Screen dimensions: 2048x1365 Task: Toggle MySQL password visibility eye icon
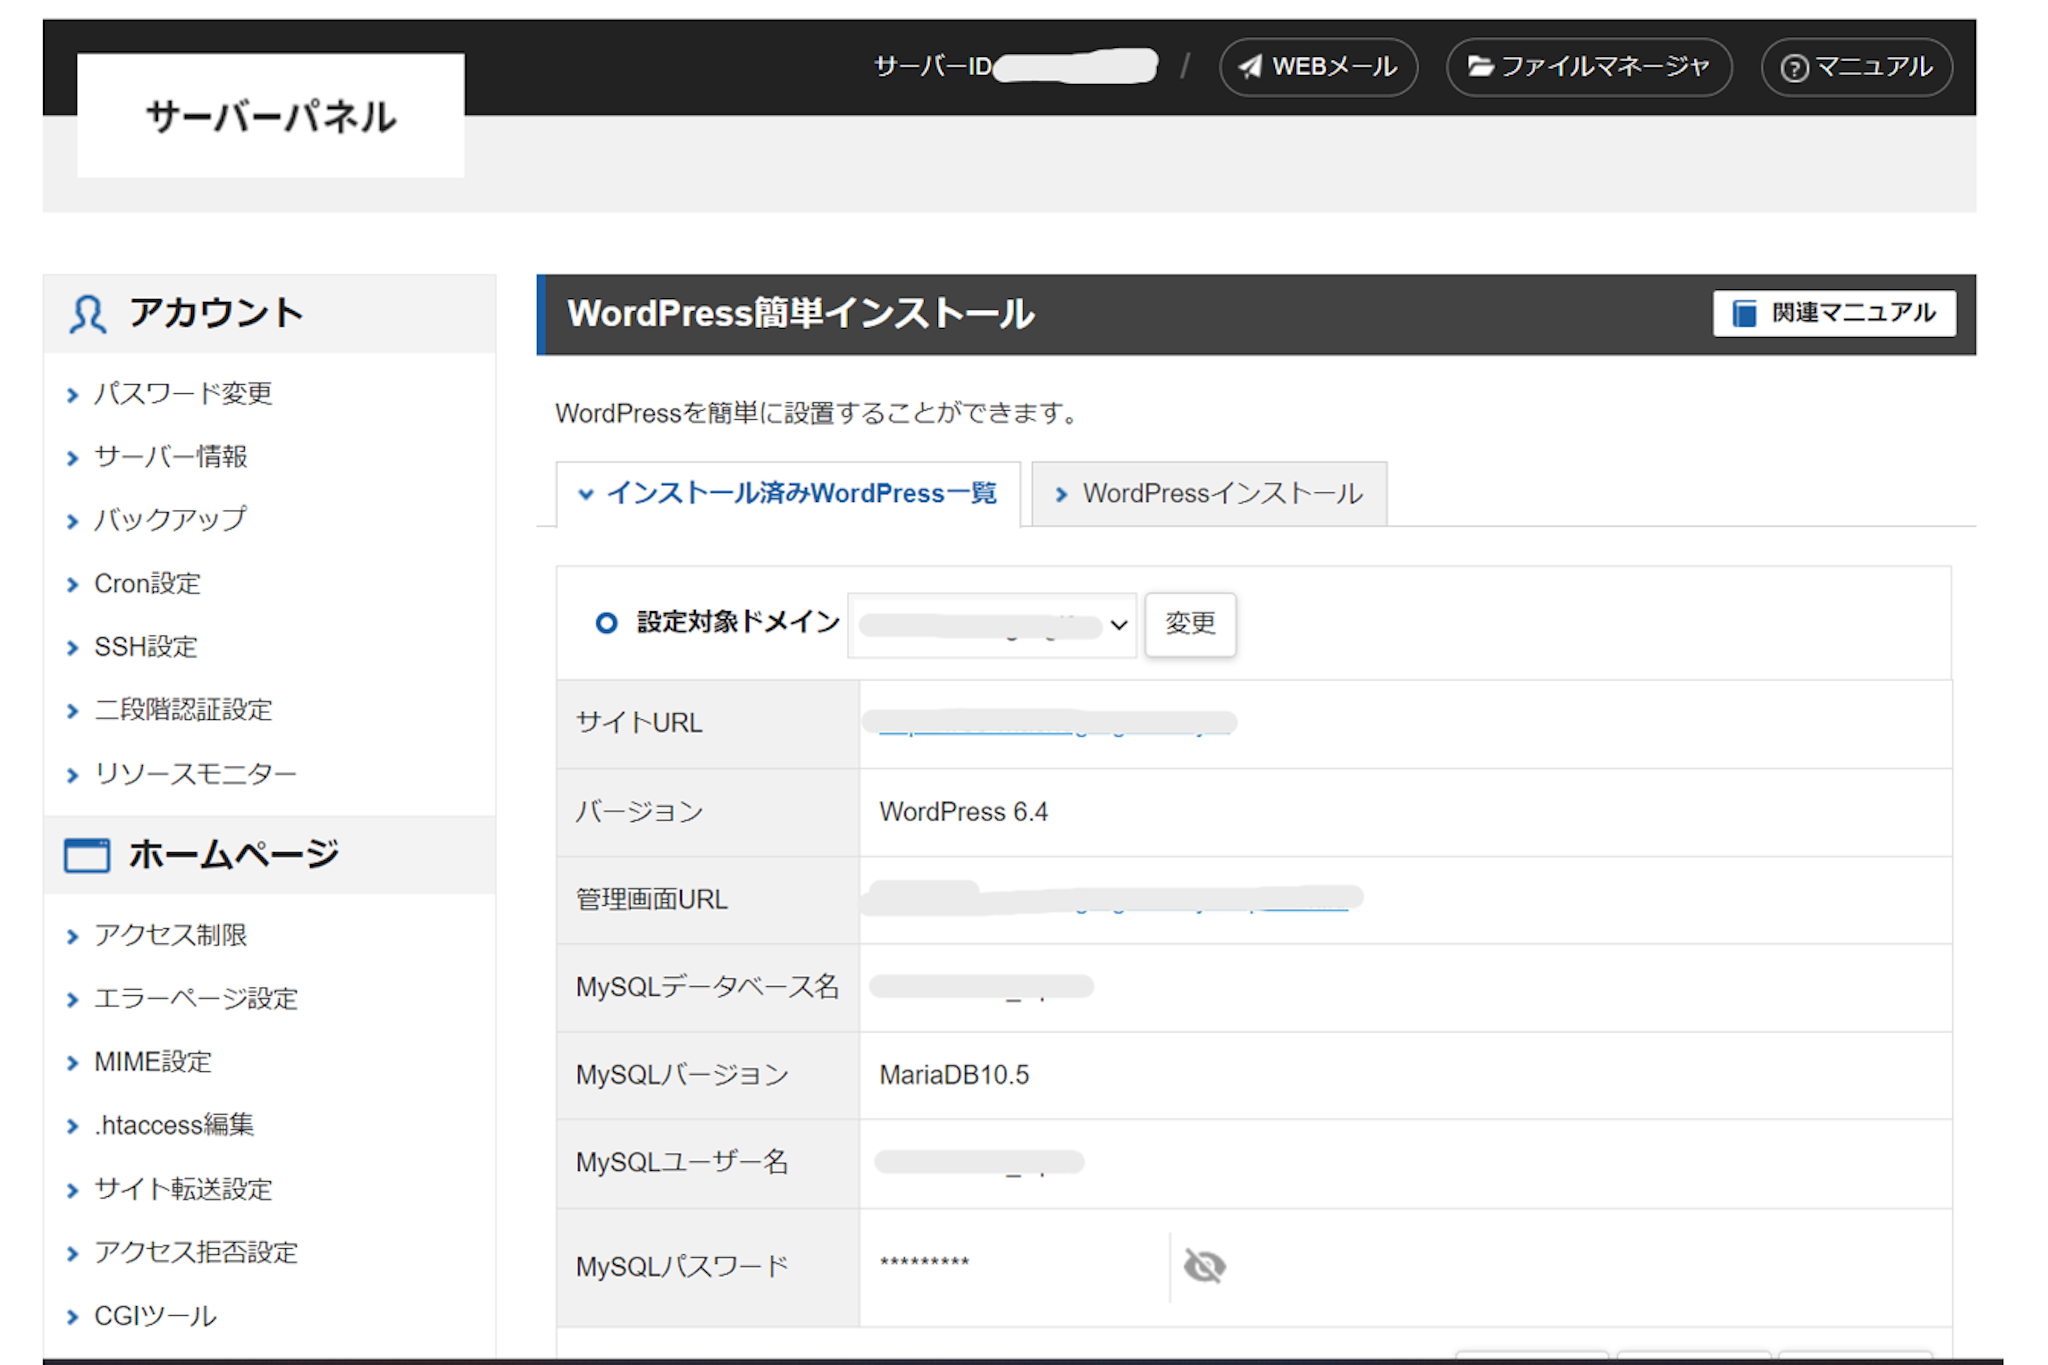click(x=1204, y=1266)
